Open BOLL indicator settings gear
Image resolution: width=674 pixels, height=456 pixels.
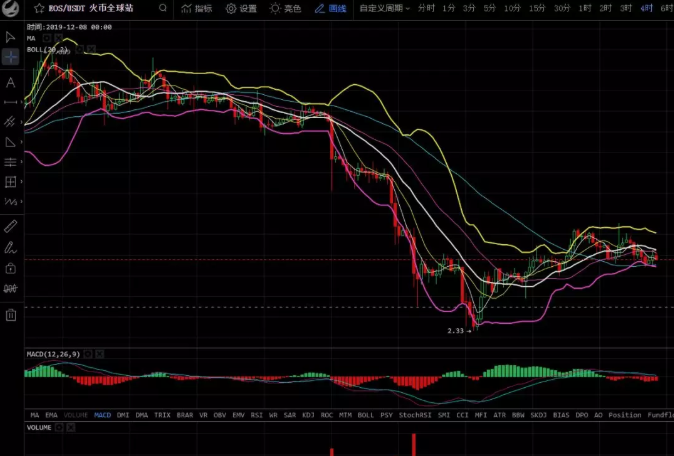80,50
